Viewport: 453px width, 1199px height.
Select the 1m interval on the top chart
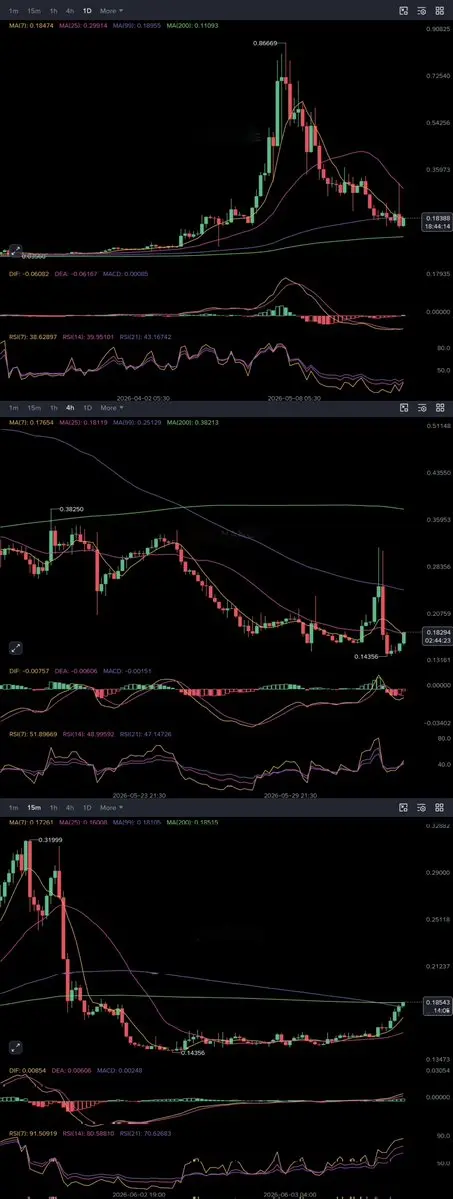point(14,11)
